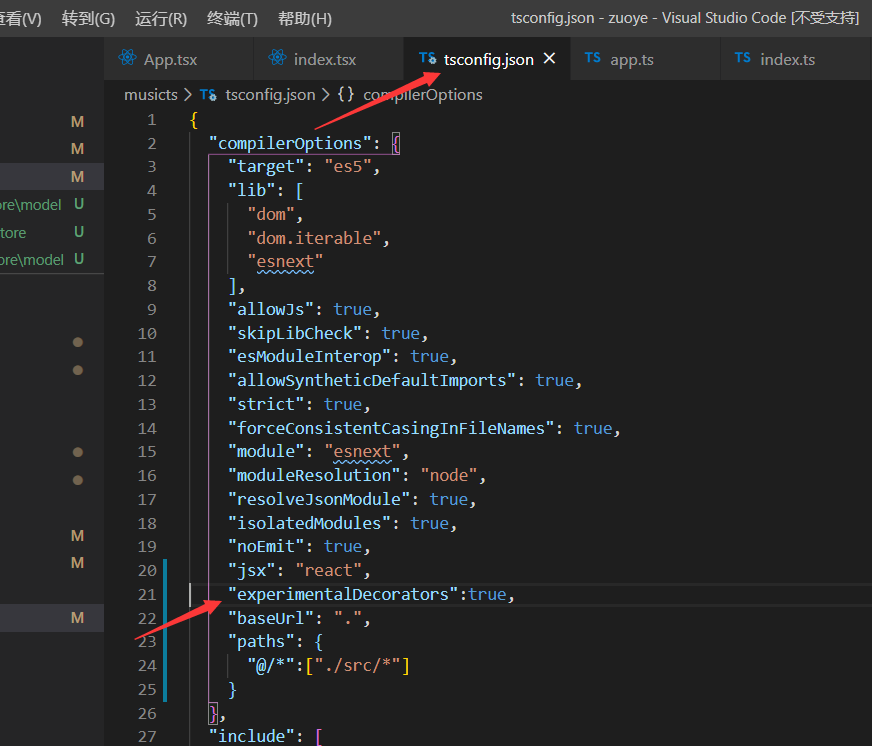
Task: Open the 转到(G) menu
Action: [x=88, y=19]
